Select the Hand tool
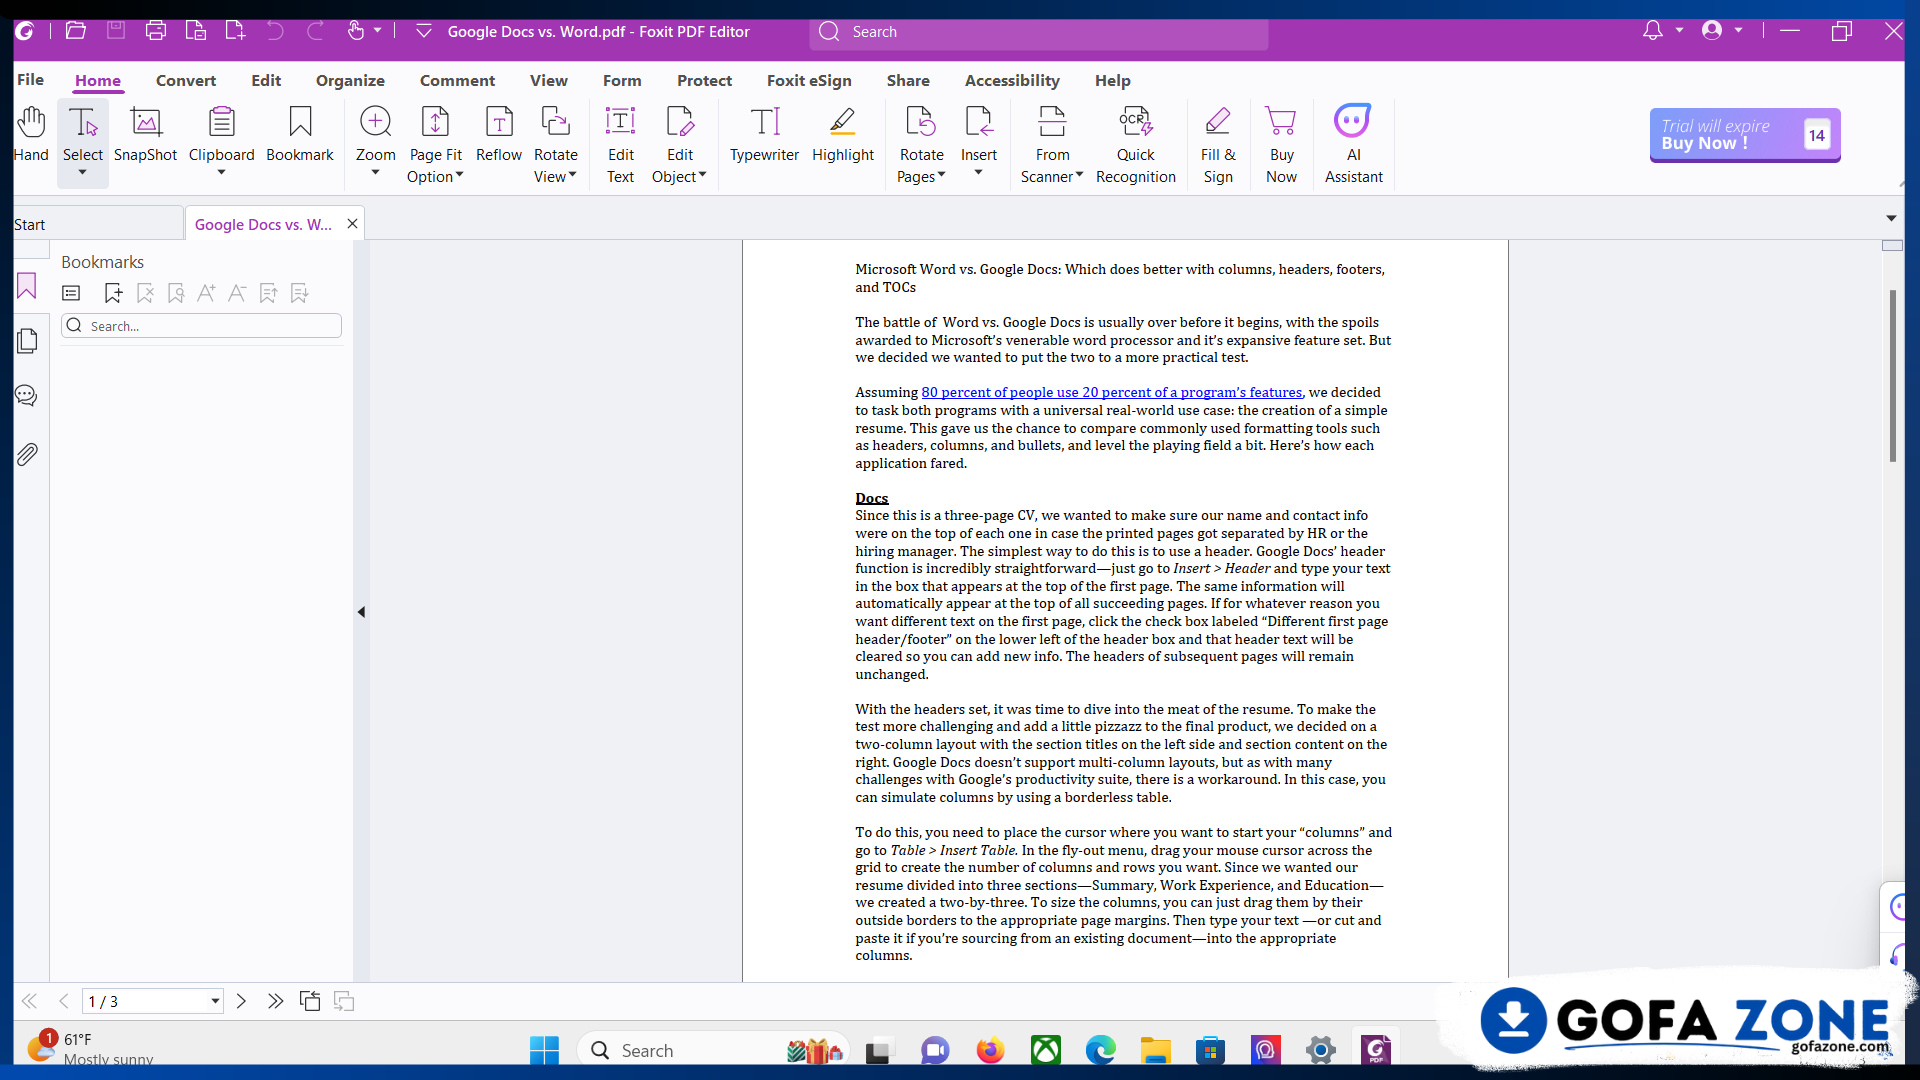Viewport: 1920px width, 1080px height. [31, 134]
